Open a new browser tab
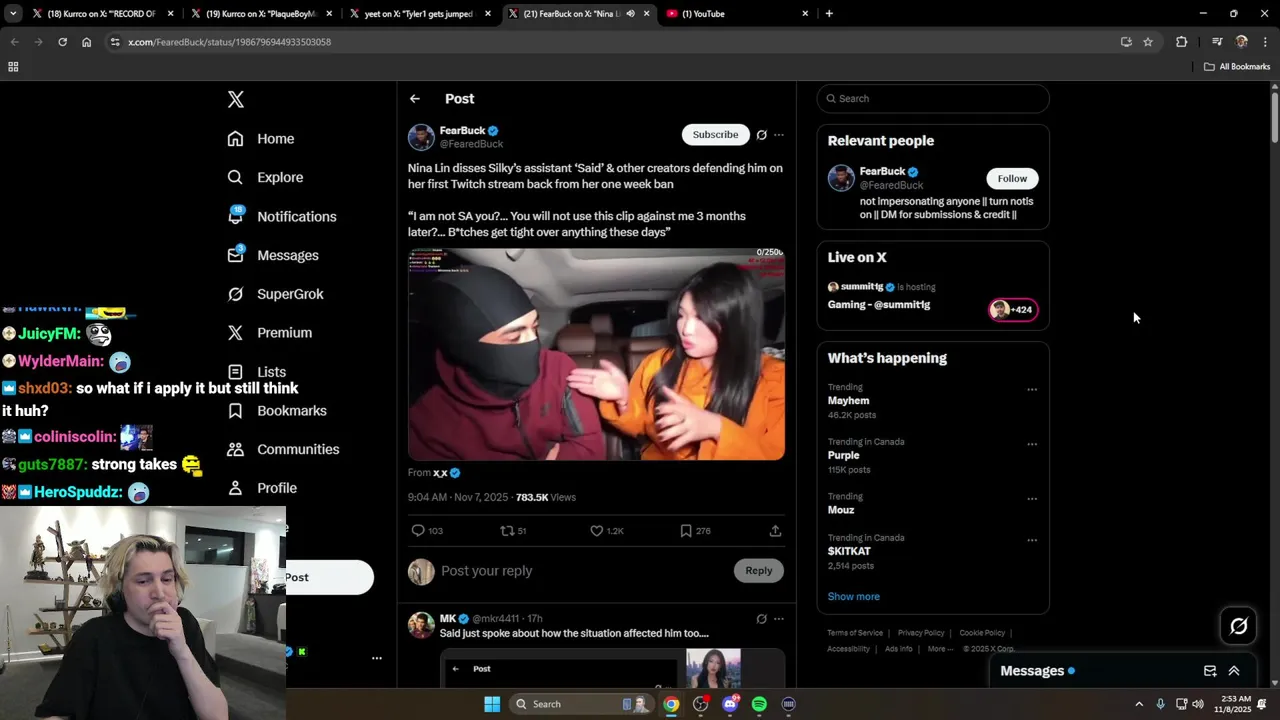This screenshot has width=1280, height=720. (x=829, y=14)
